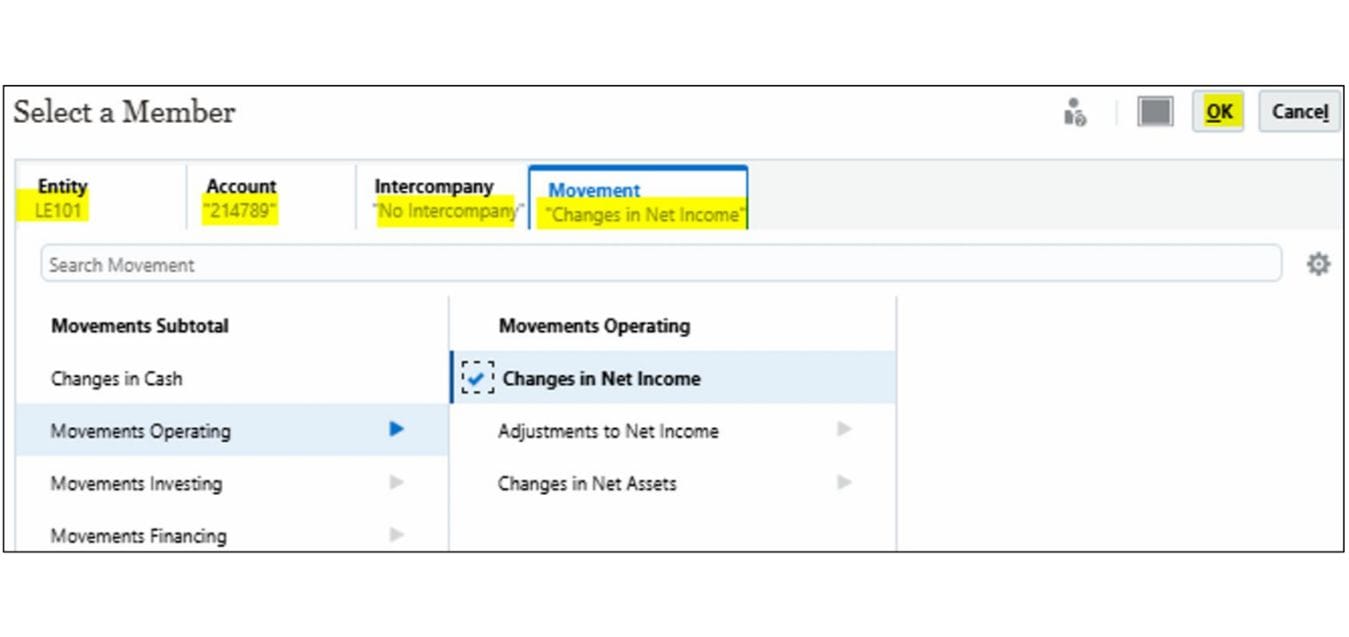Select the Changes in Net Income member
The width and height of the screenshot is (1349, 637).
click(x=601, y=378)
